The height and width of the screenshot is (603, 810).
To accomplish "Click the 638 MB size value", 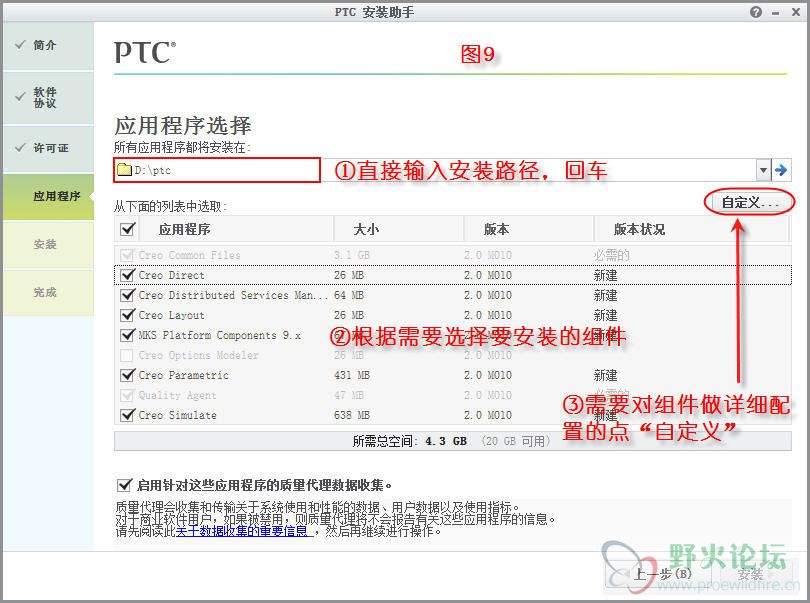I will coord(352,415).
